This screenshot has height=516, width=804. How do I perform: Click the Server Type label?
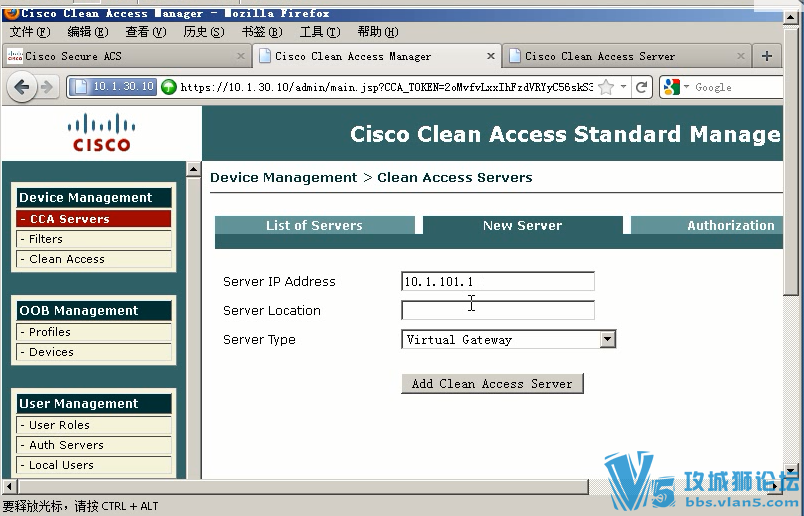tap(259, 340)
